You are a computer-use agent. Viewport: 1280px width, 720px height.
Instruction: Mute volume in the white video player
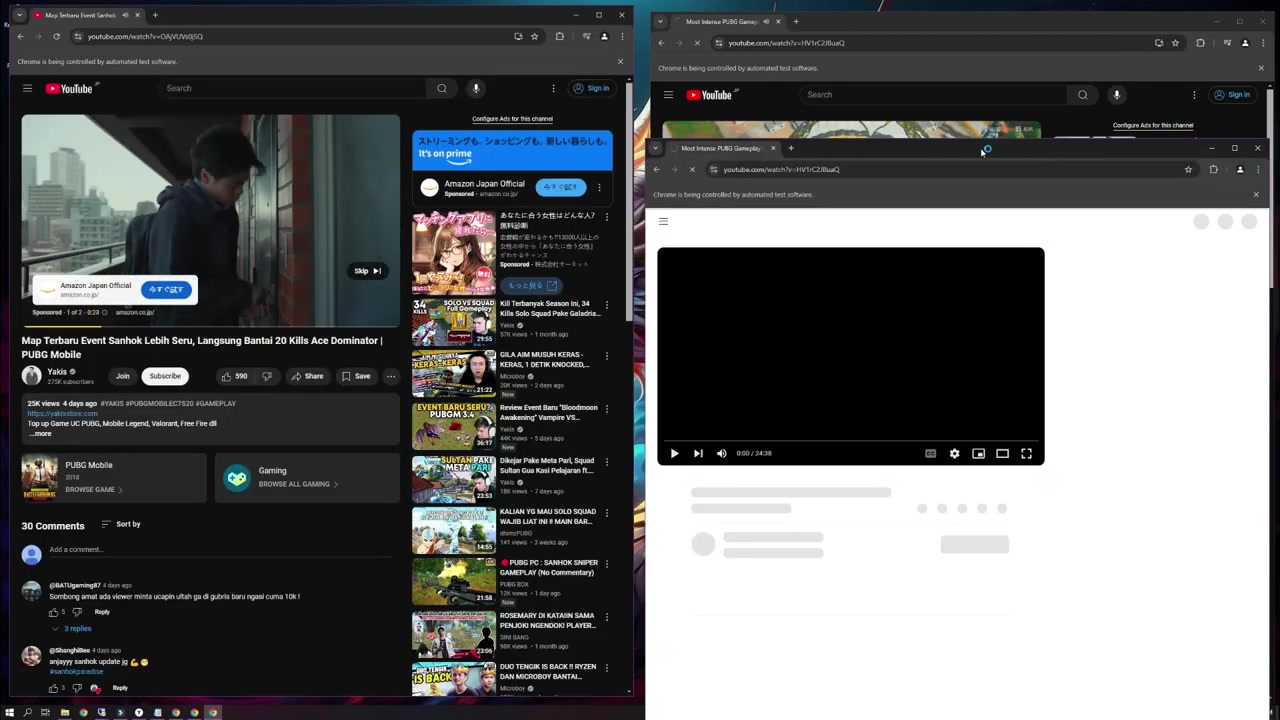click(x=722, y=453)
